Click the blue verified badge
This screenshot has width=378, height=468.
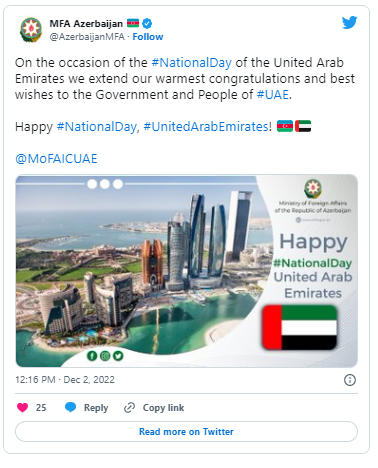point(147,24)
